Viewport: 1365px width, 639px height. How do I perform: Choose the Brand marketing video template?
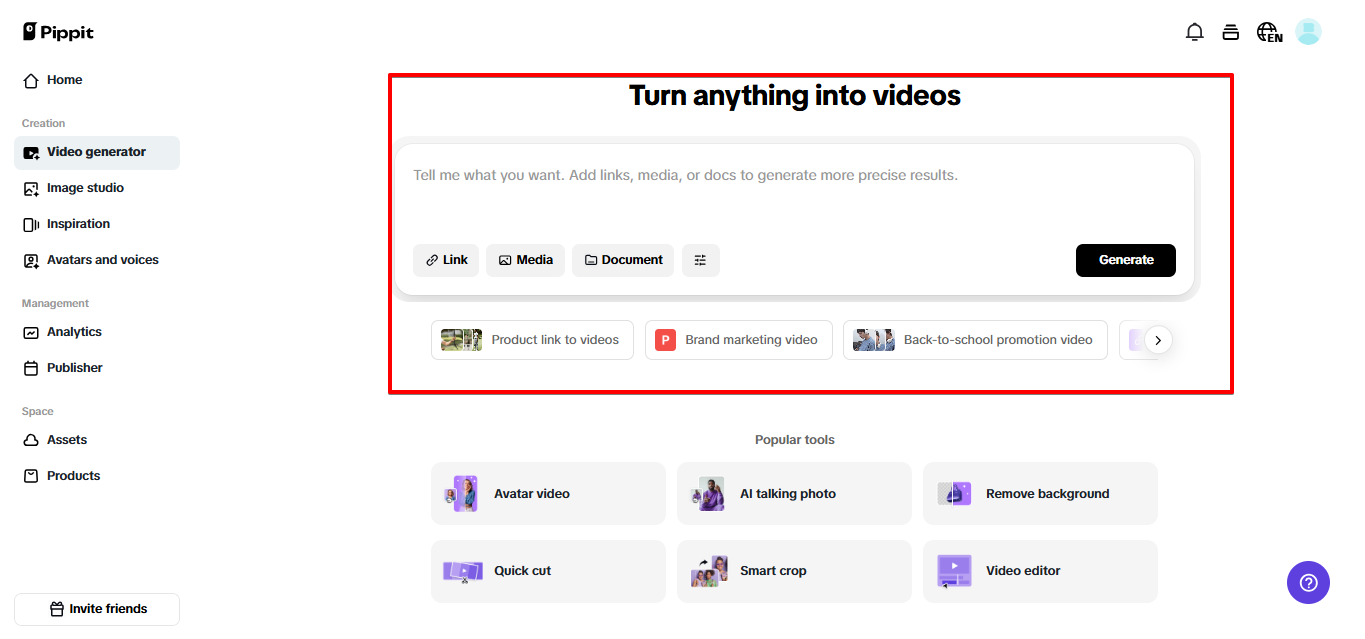pyautogui.click(x=738, y=340)
